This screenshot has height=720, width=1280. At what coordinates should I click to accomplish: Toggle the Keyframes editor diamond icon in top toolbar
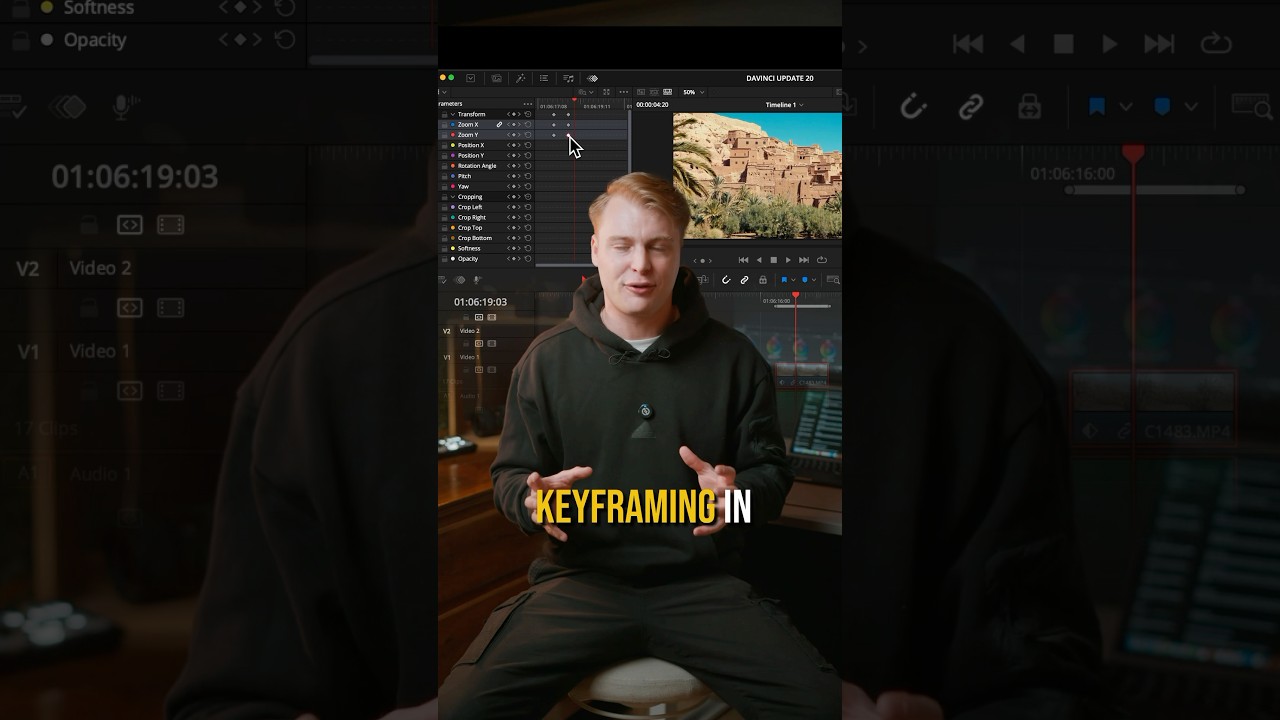coord(592,78)
